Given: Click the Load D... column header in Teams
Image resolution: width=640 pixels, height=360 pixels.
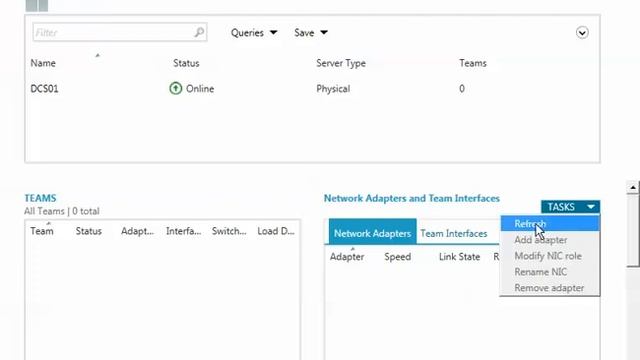Looking at the screenshot, I should point(276,231).
